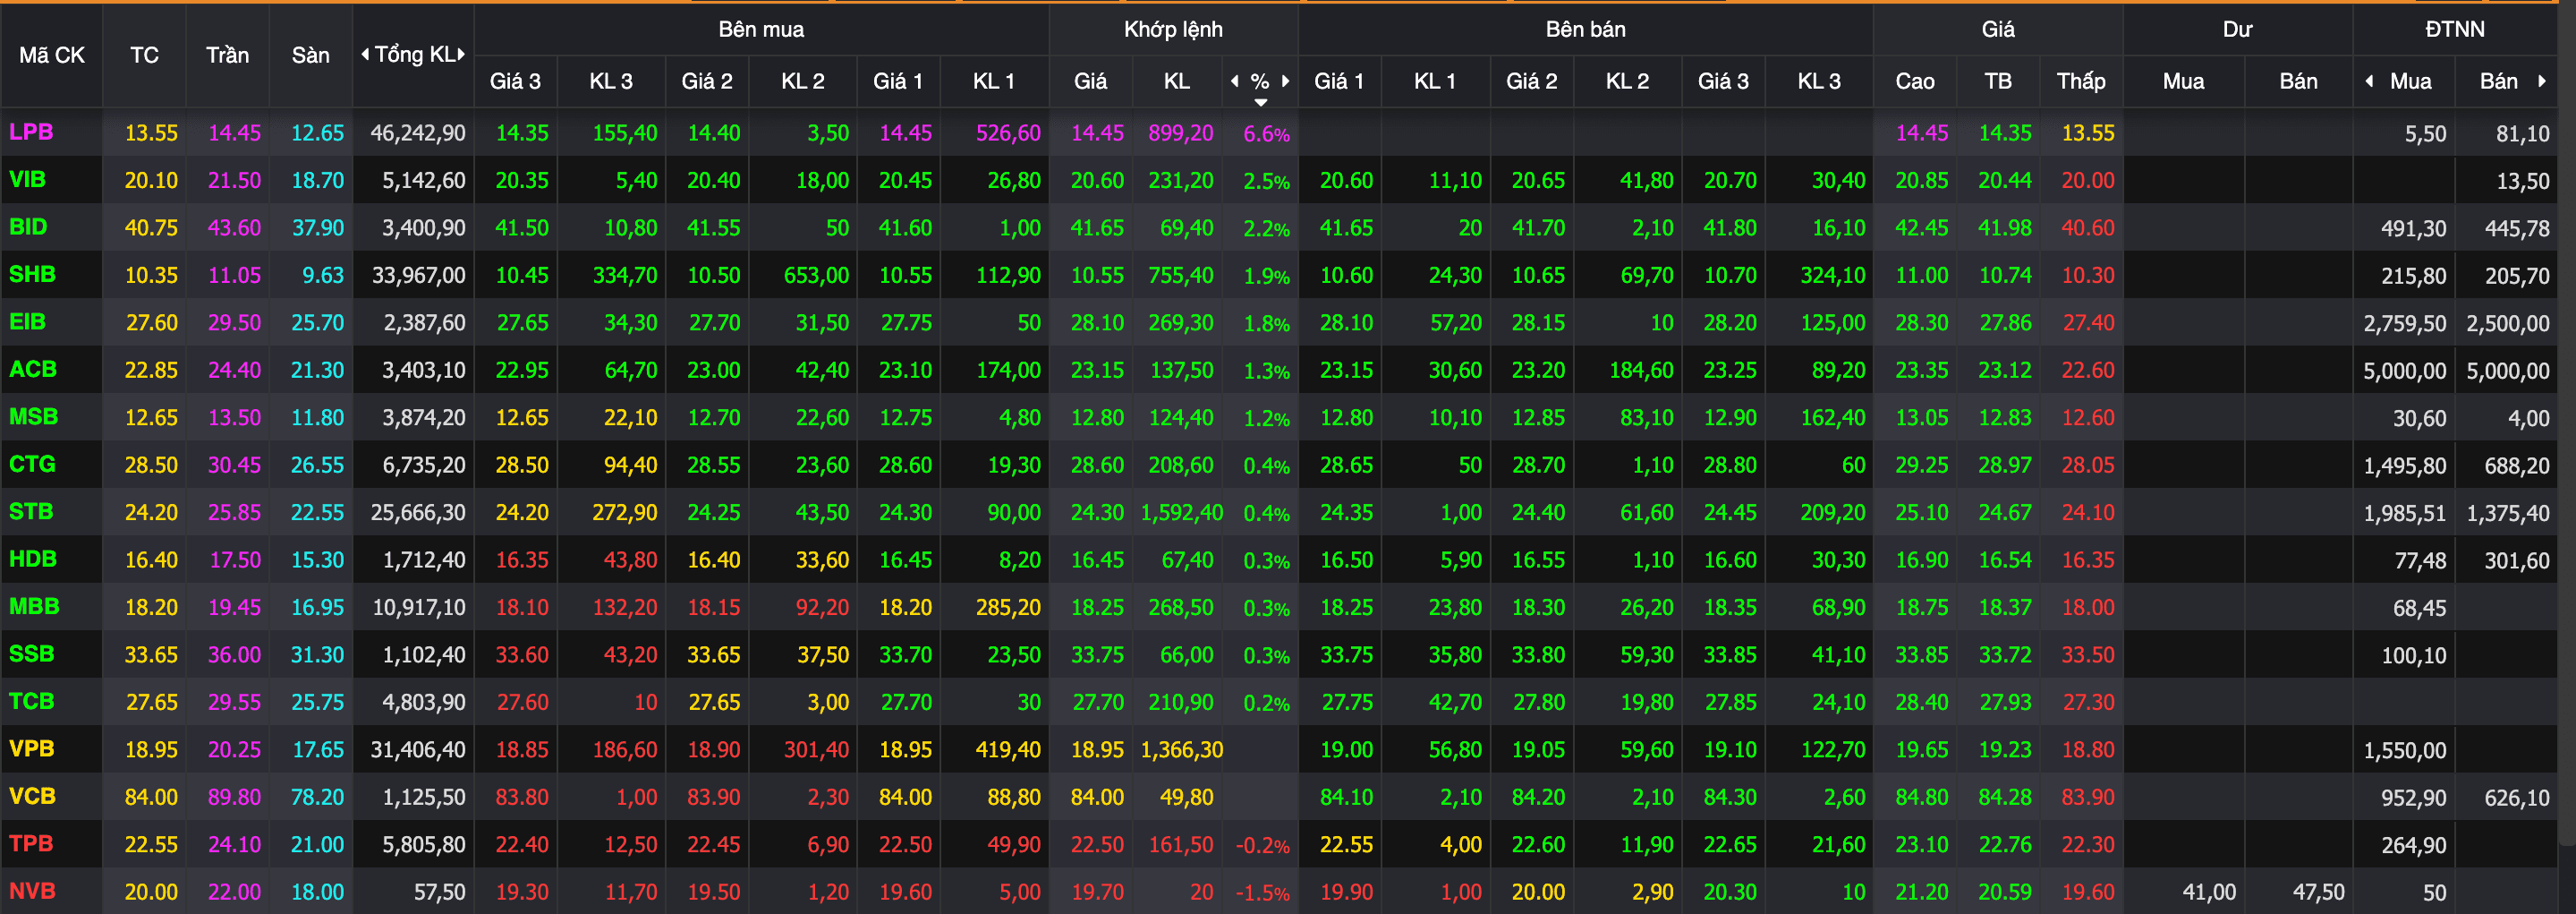Click right arrow beside % column header
This screenshot has width=2576, height=914.
point(1285,81)
